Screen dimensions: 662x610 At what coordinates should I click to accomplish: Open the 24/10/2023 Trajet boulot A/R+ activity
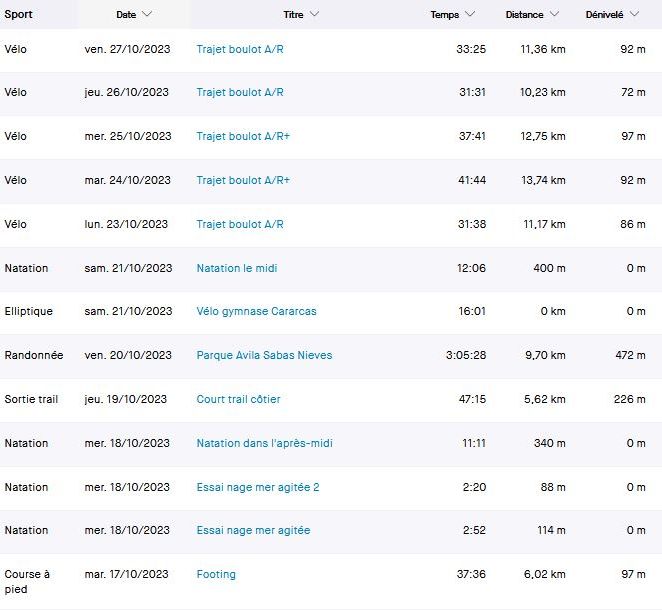[243, 180]
